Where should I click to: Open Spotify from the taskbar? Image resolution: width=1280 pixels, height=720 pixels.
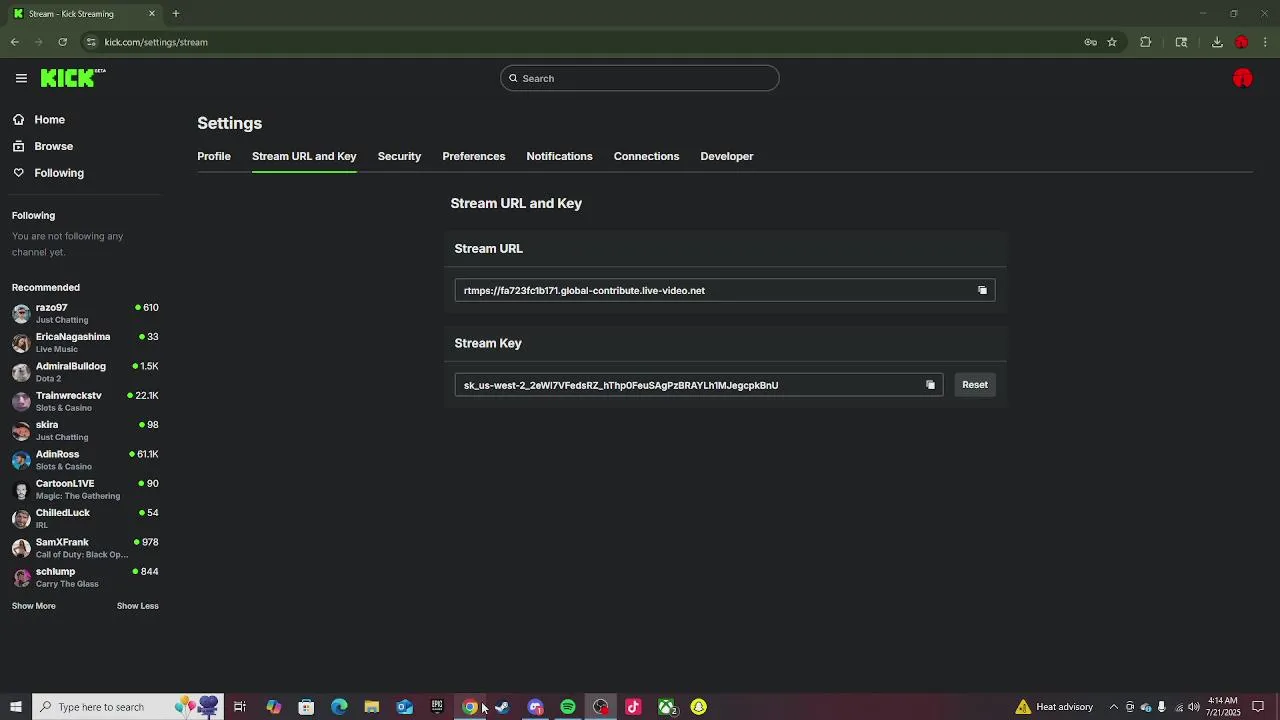coord(568,707)
